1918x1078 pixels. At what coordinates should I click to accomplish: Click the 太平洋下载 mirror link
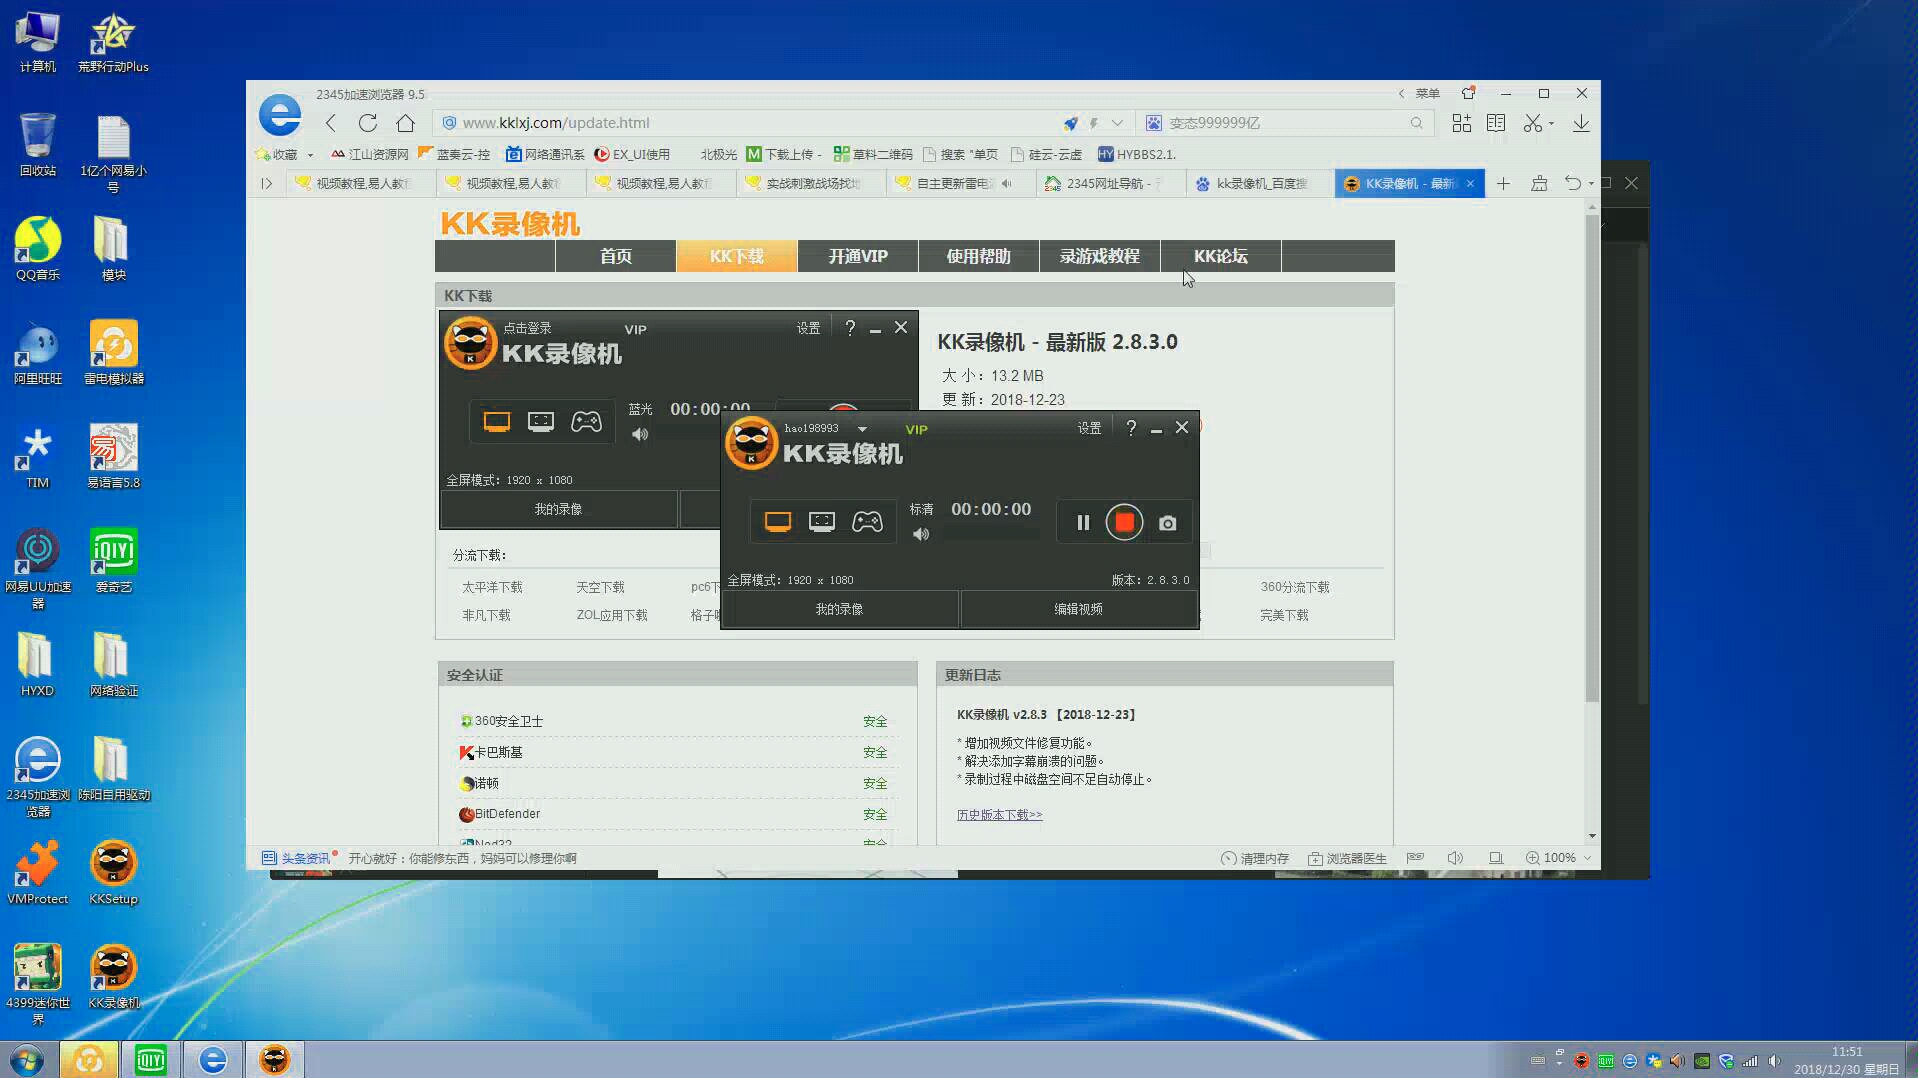pyautogui.click(x=492, y=587)
